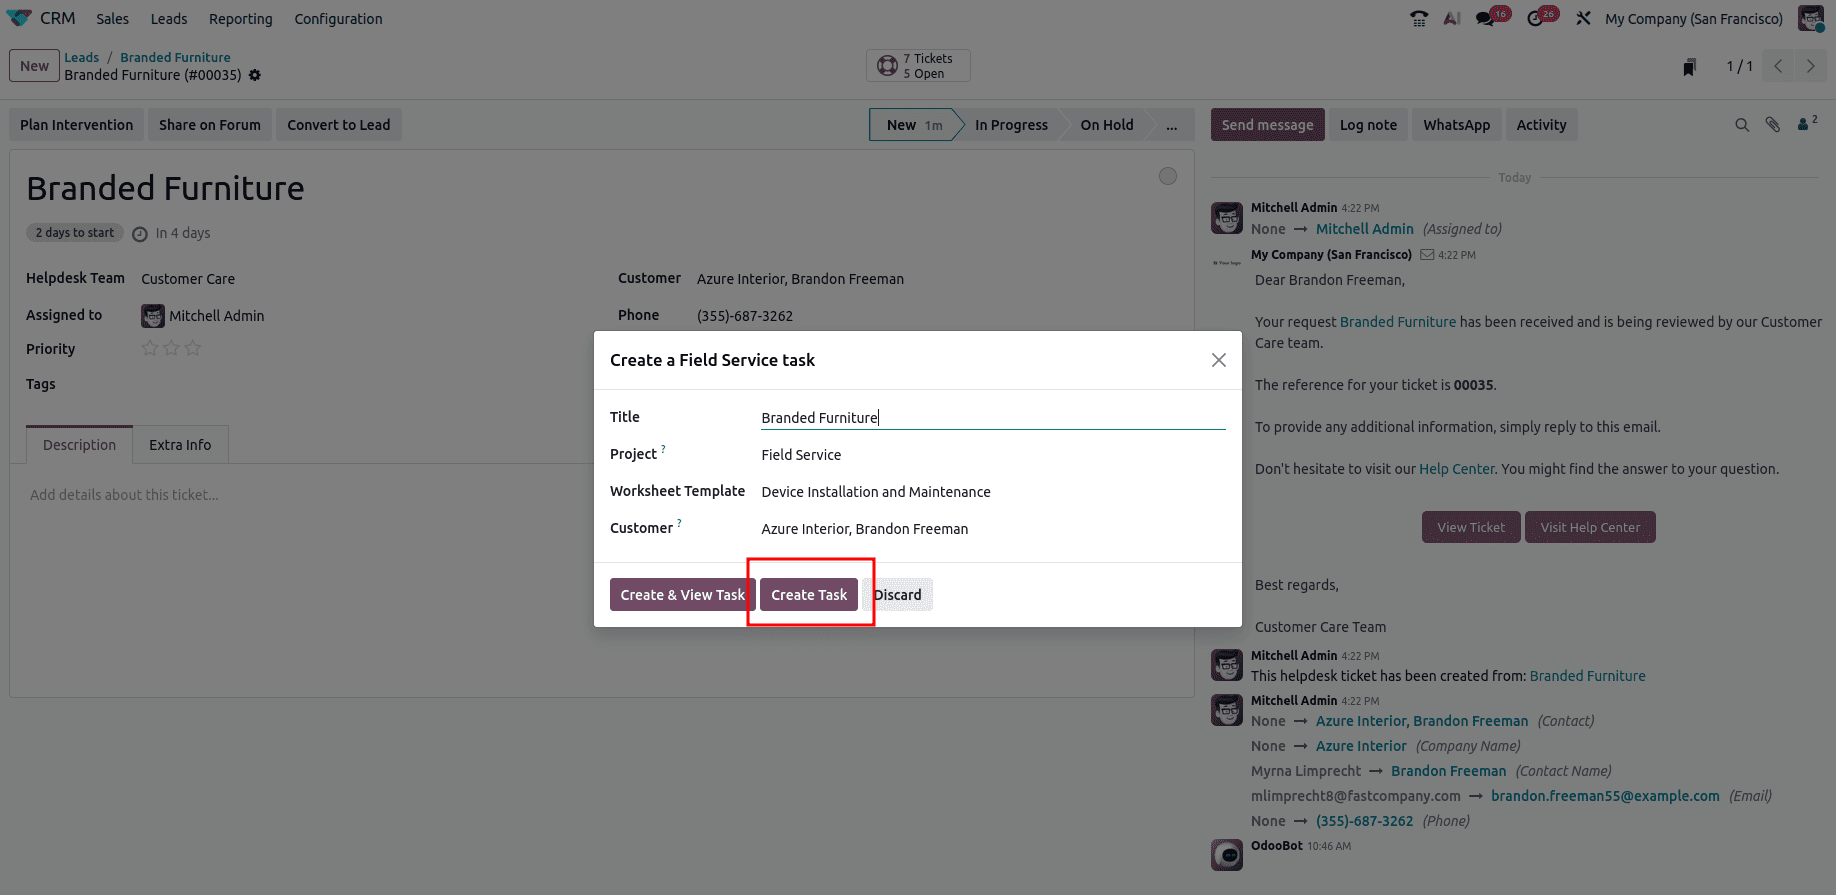
Task: Open the My Company (San Francisco) switcher
Action: coord(1694,18)
